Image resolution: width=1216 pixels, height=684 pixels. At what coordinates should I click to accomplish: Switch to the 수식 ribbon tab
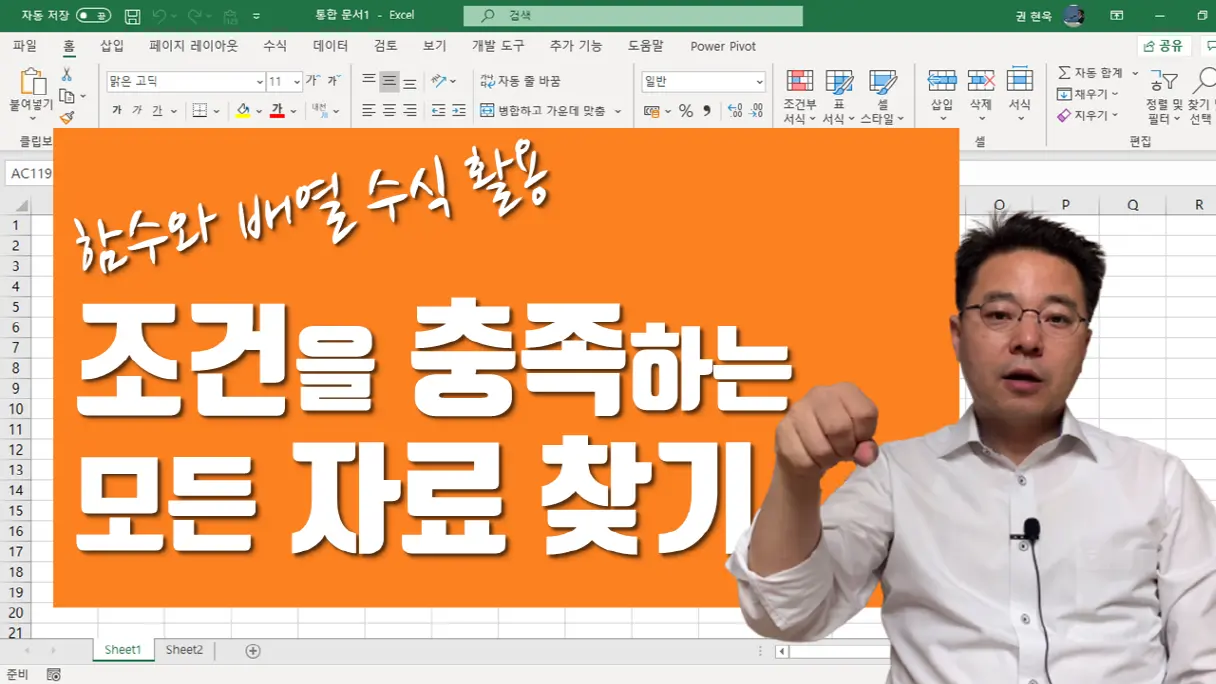click(x=270, y=46)
